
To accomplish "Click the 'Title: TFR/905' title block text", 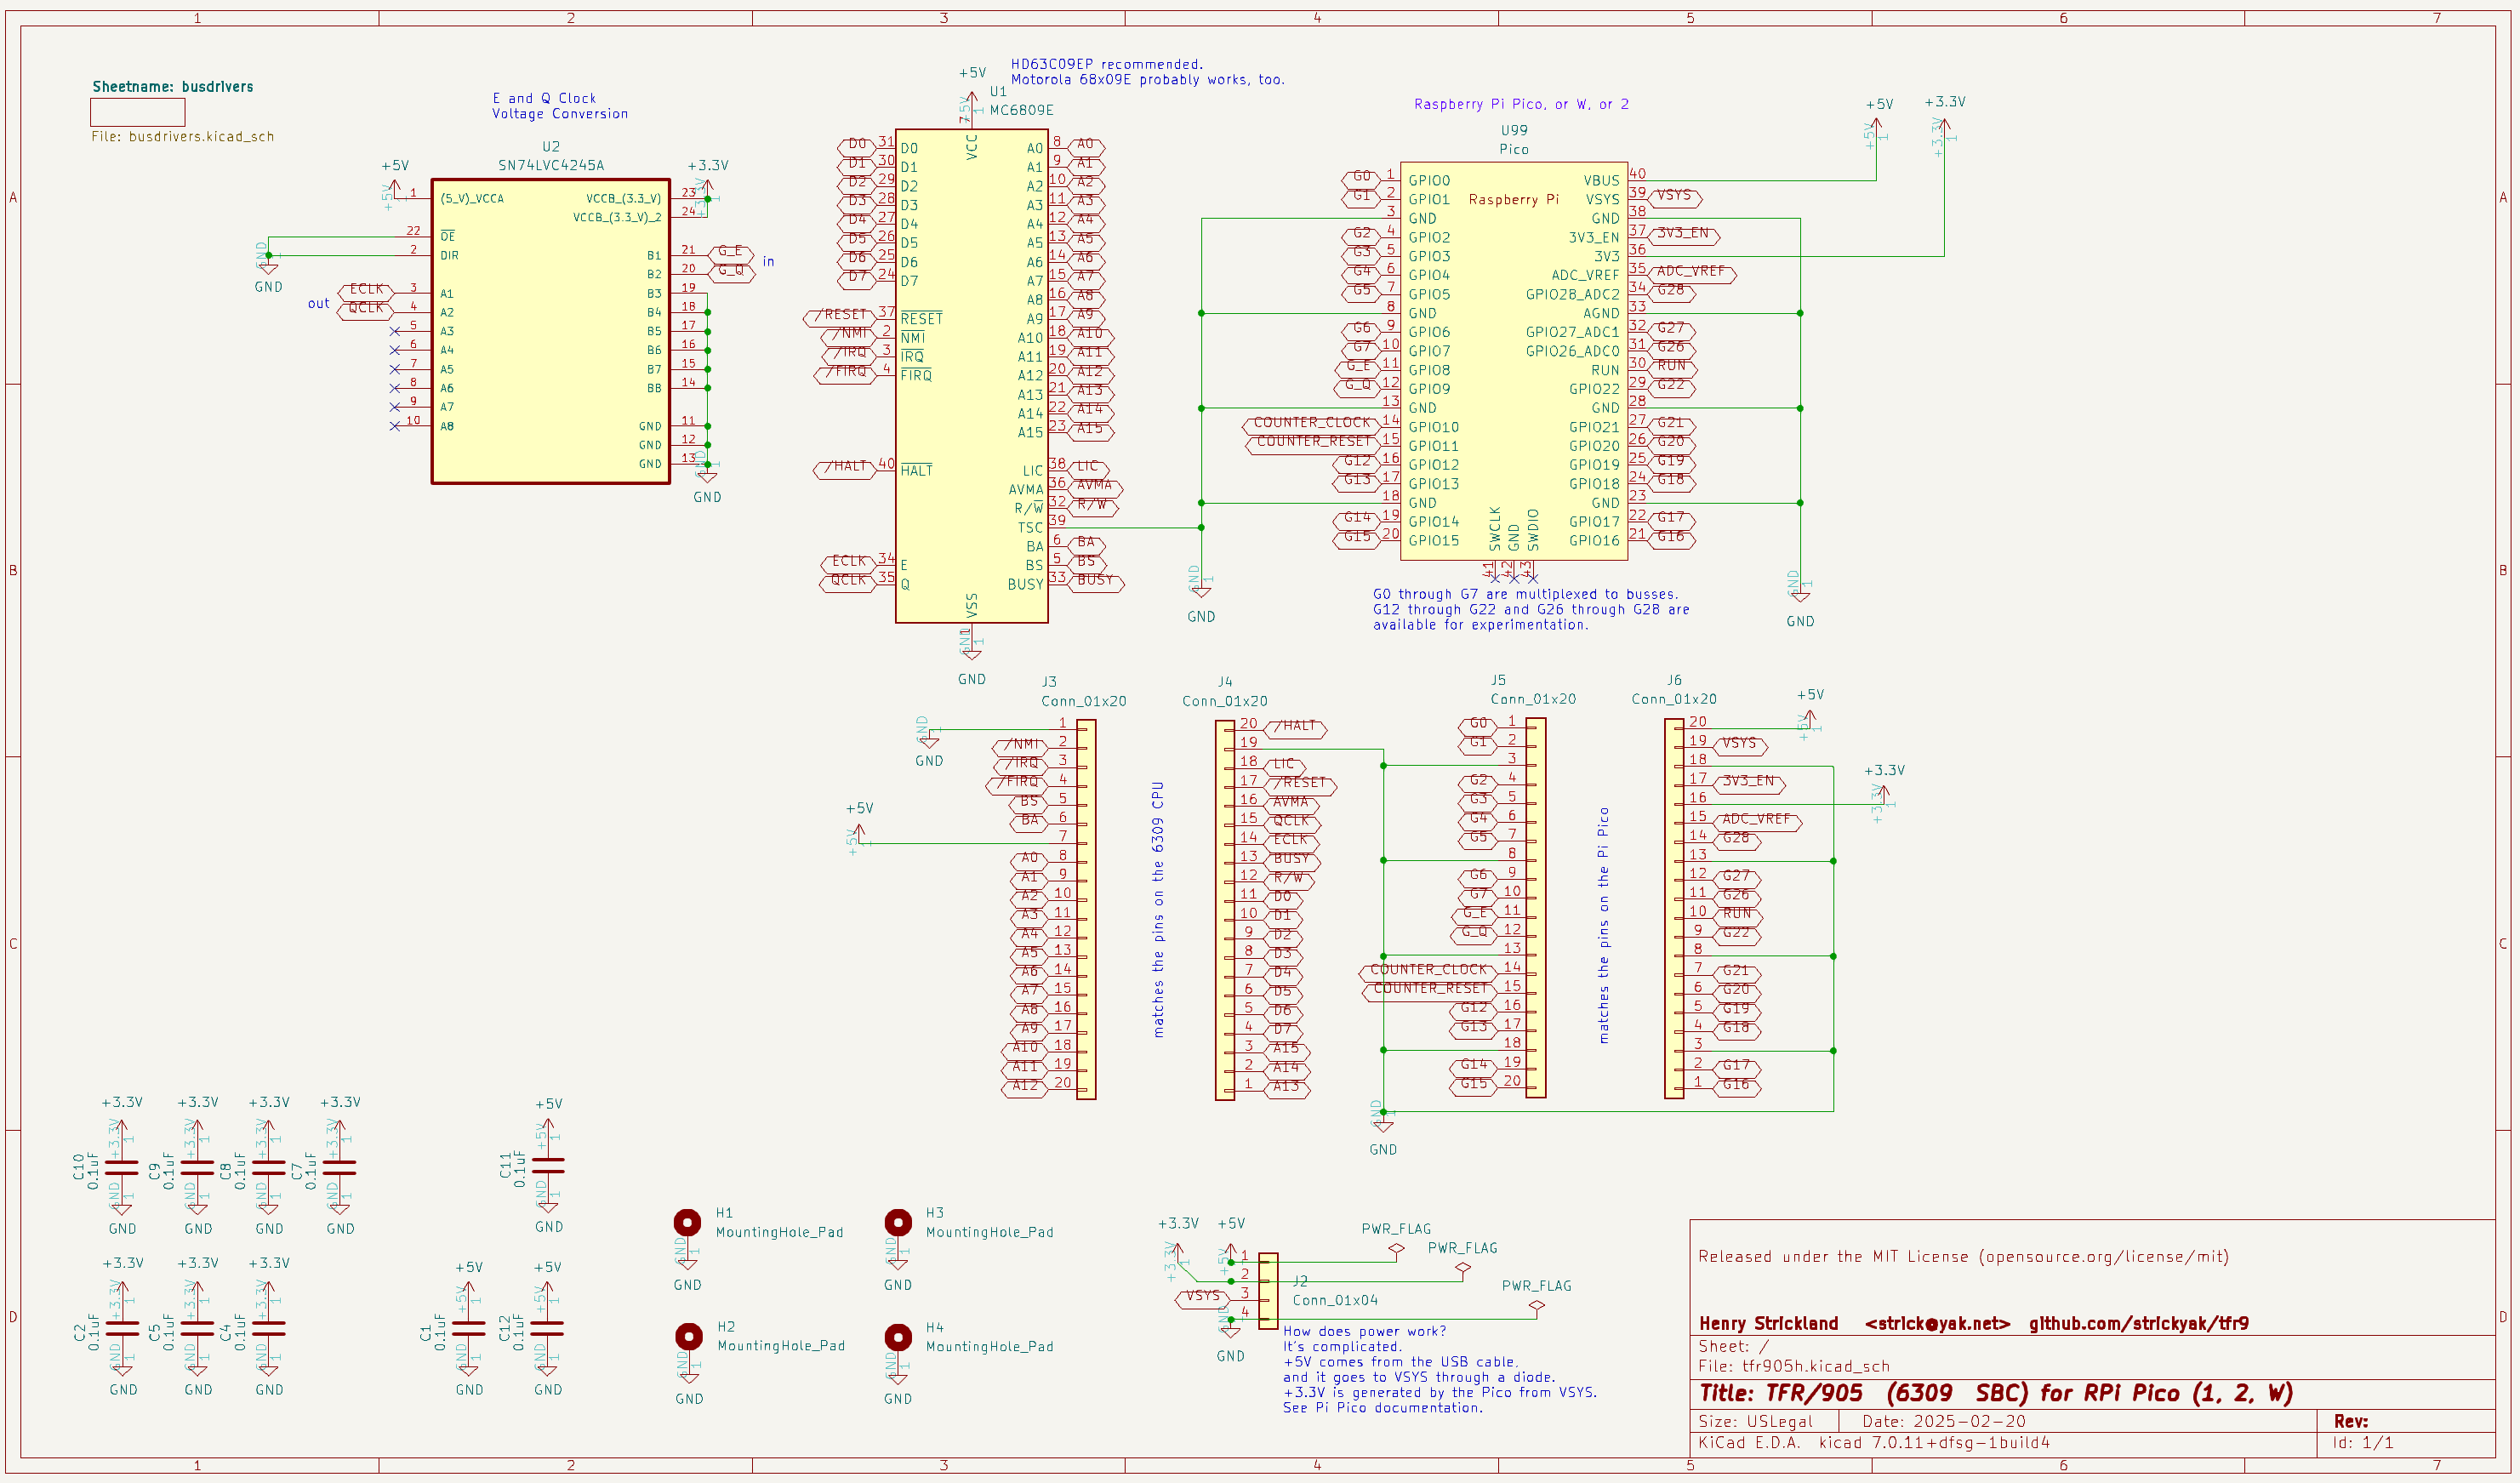I will (x=1996, y=1393).
